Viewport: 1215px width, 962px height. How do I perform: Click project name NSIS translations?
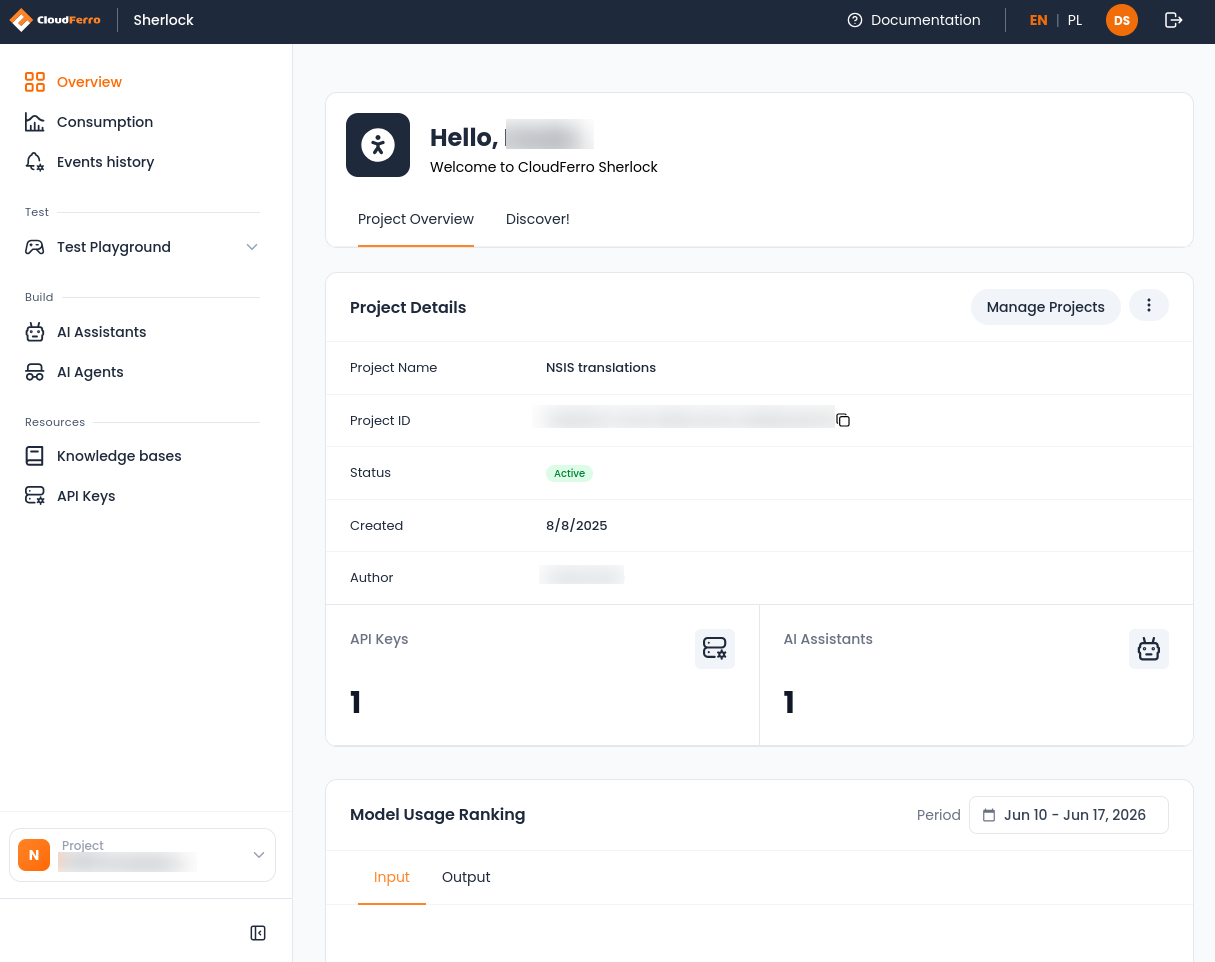601,368
